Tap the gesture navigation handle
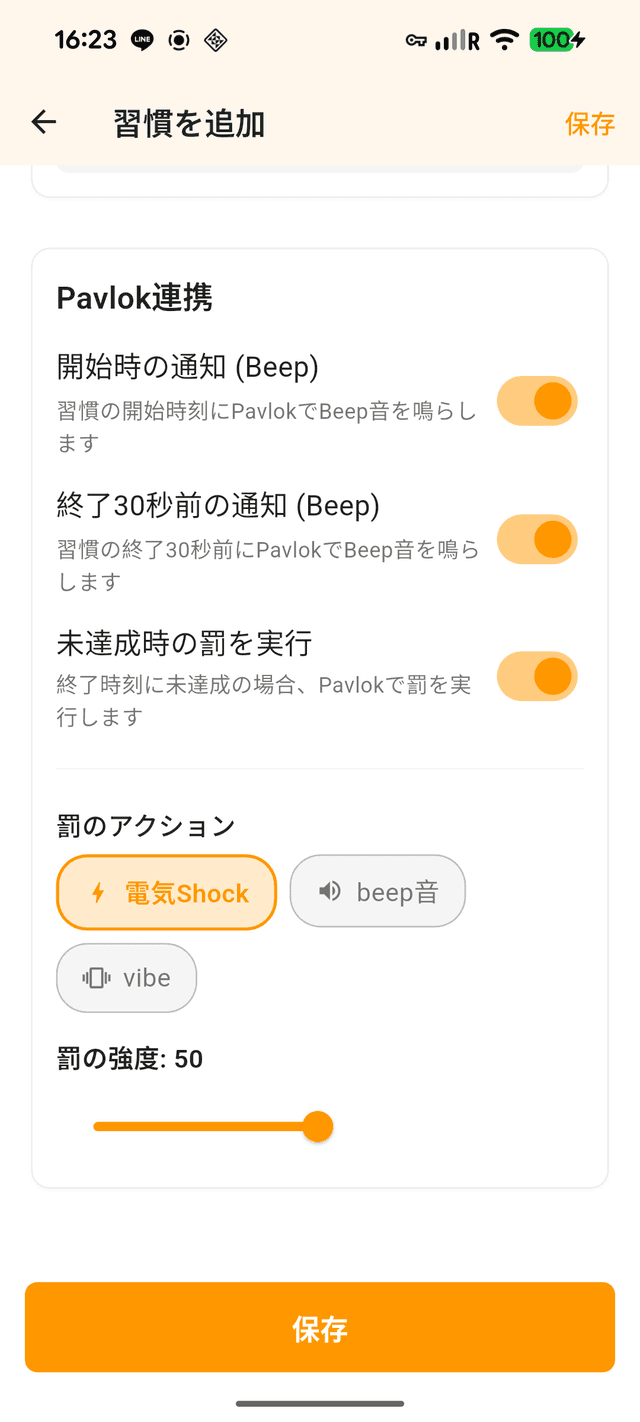640x1422 pixels. tap(320, 1406)
